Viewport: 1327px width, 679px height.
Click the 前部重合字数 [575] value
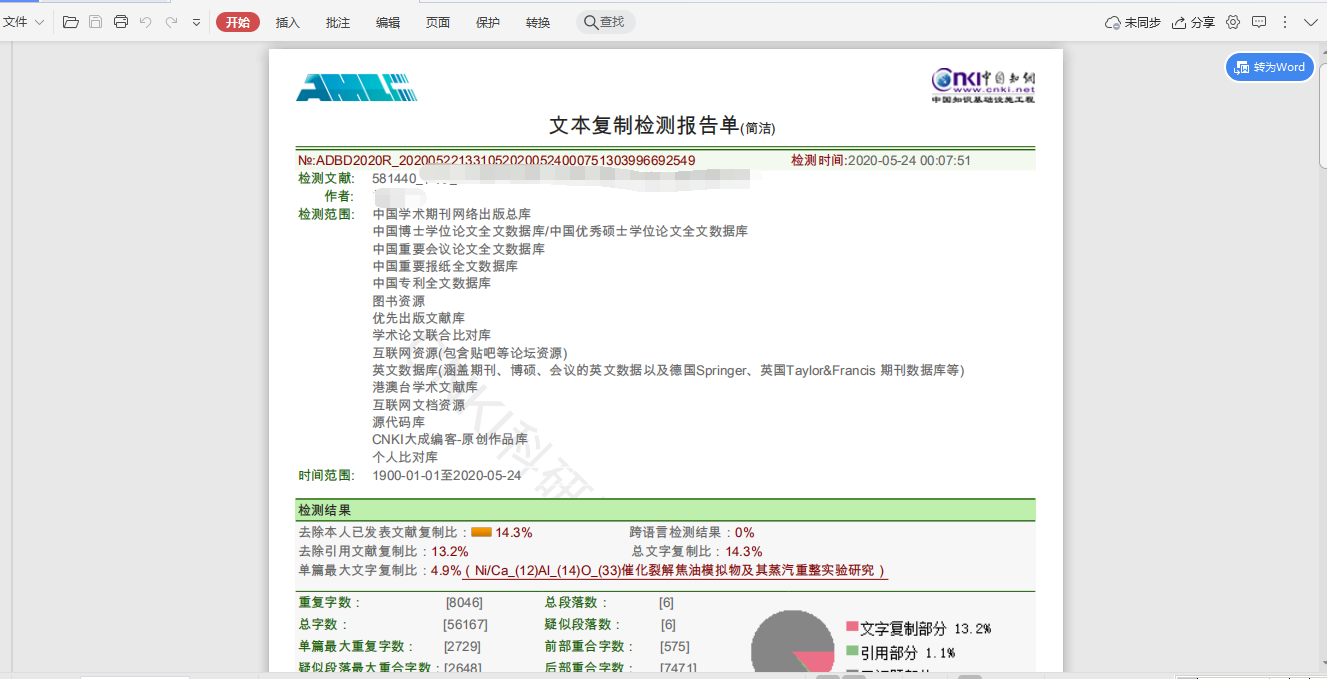coord(675,646)
